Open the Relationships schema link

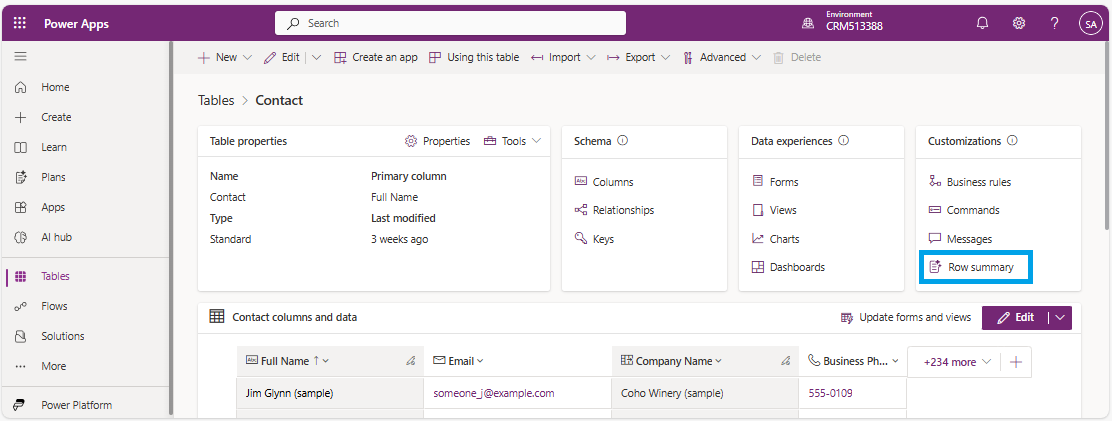(622, 210)
